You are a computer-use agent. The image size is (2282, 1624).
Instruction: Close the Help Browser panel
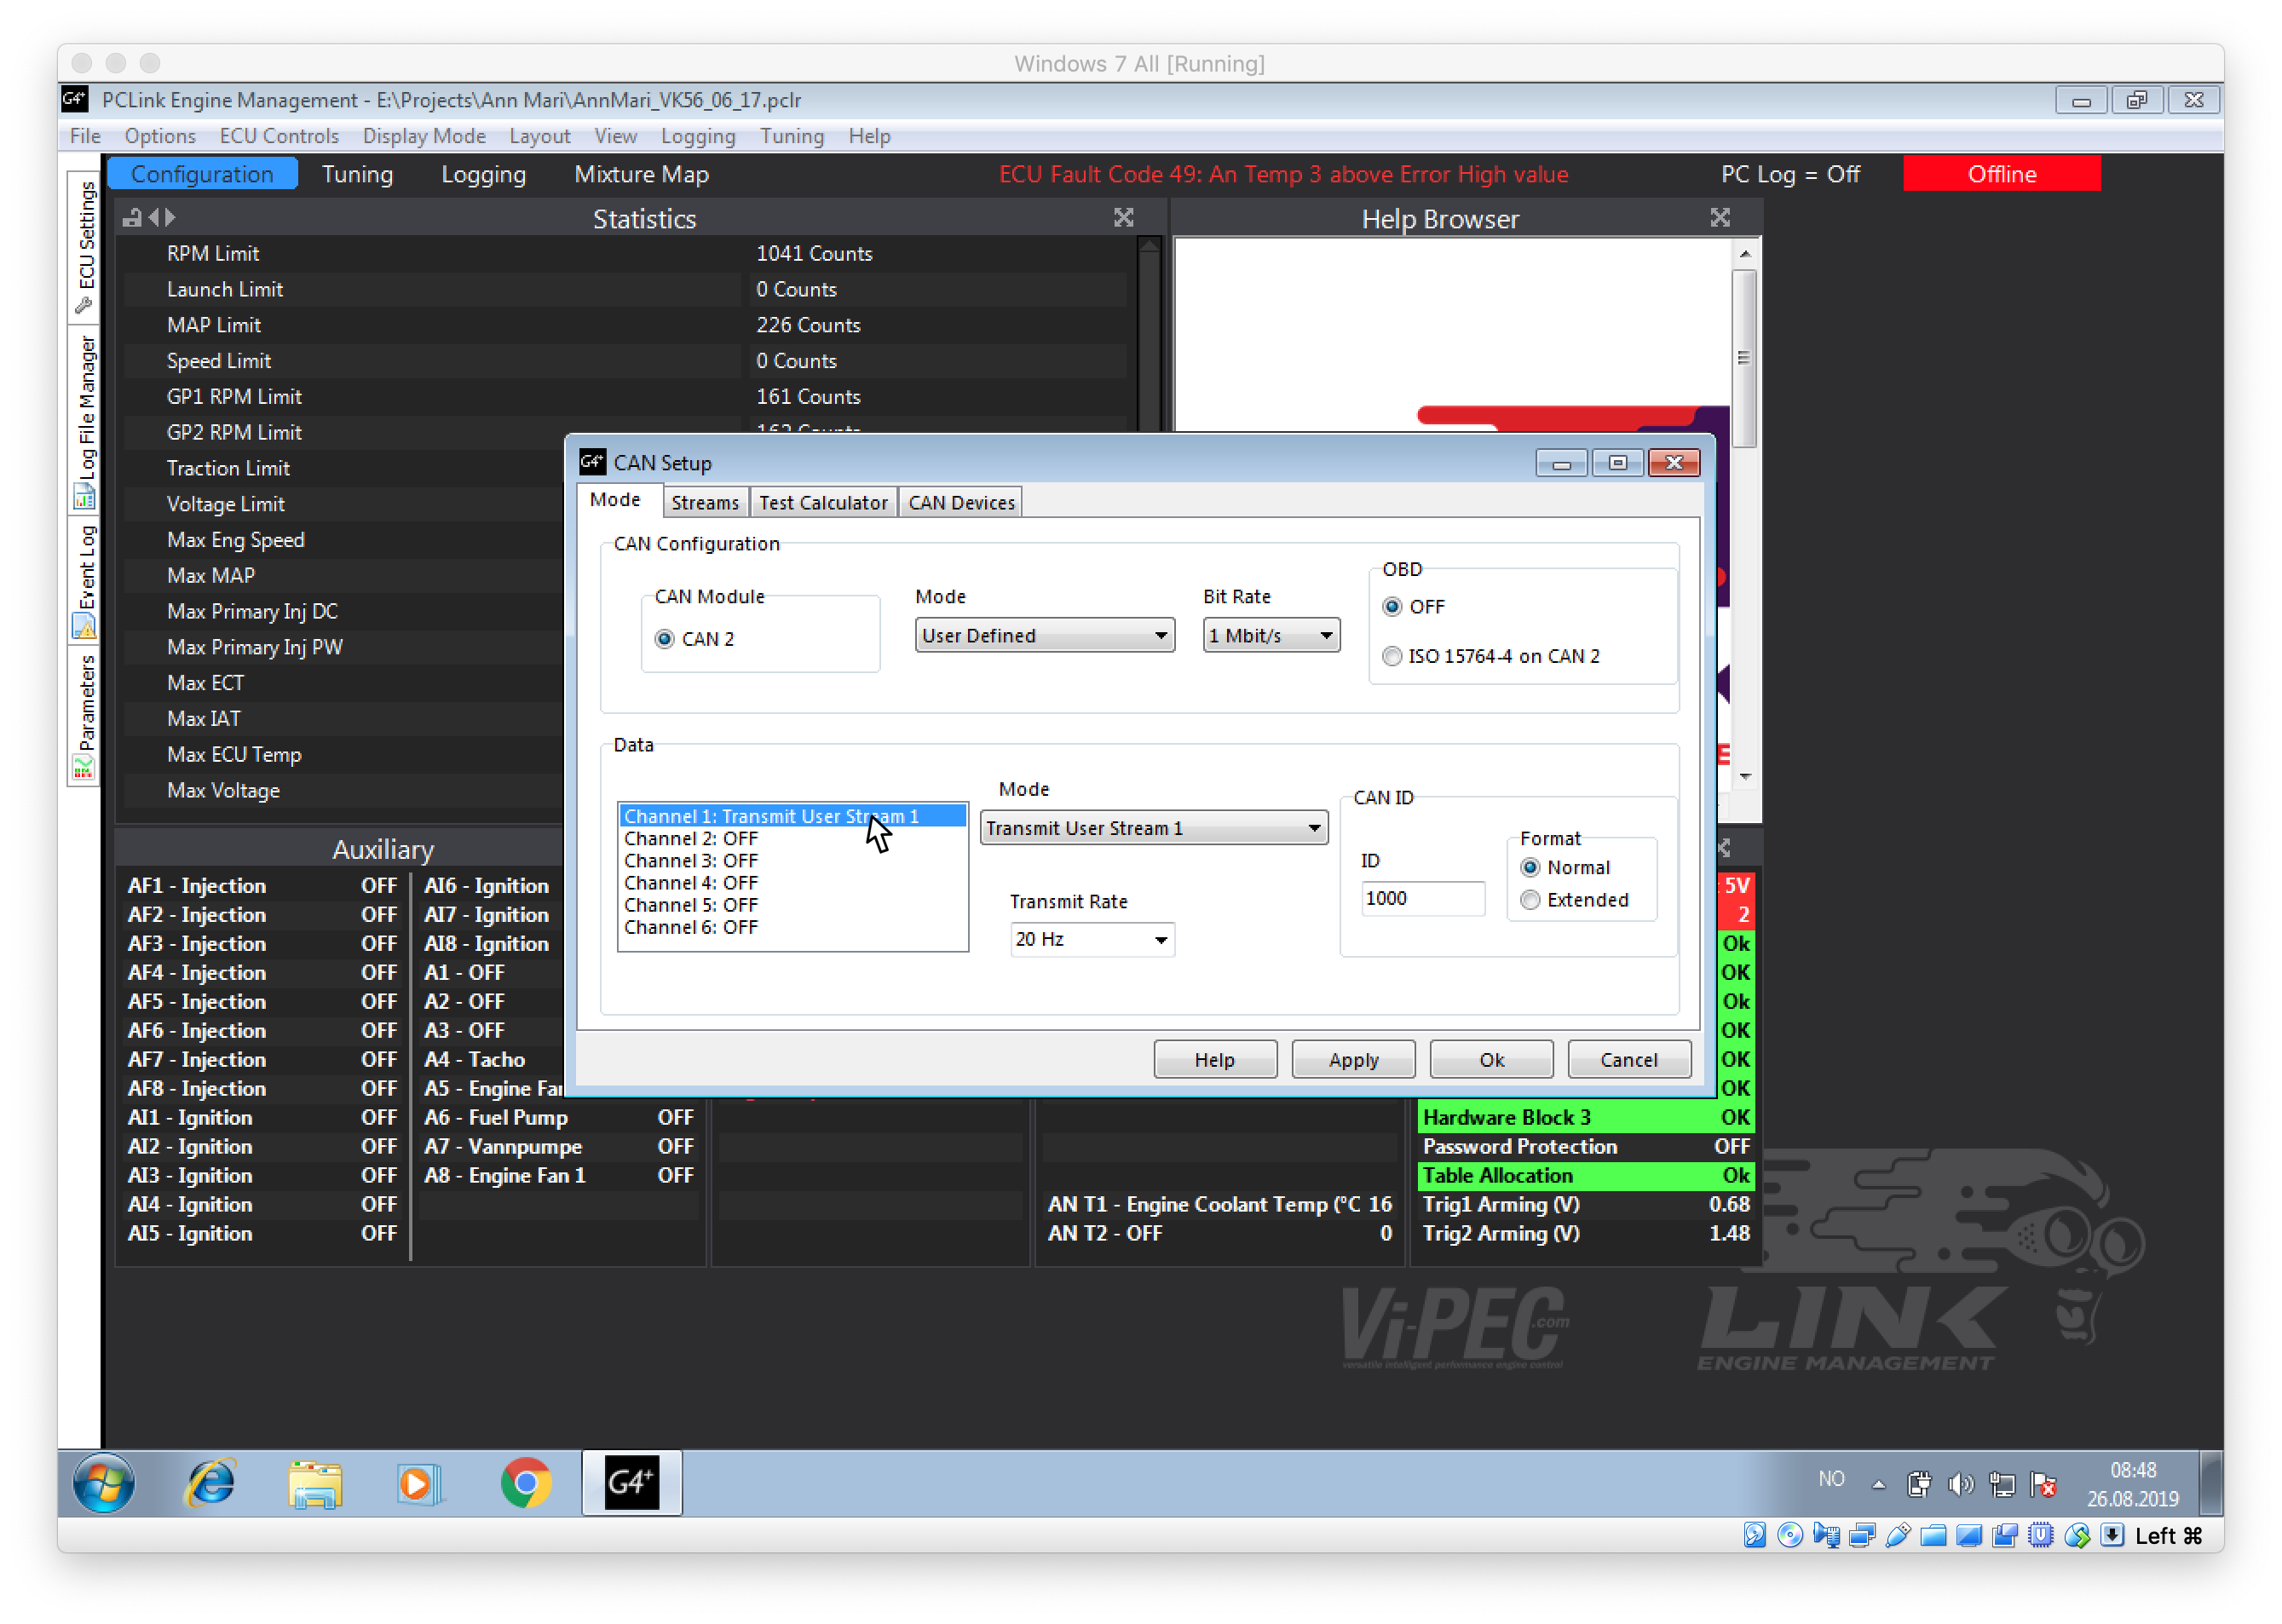pos(1719,218)
